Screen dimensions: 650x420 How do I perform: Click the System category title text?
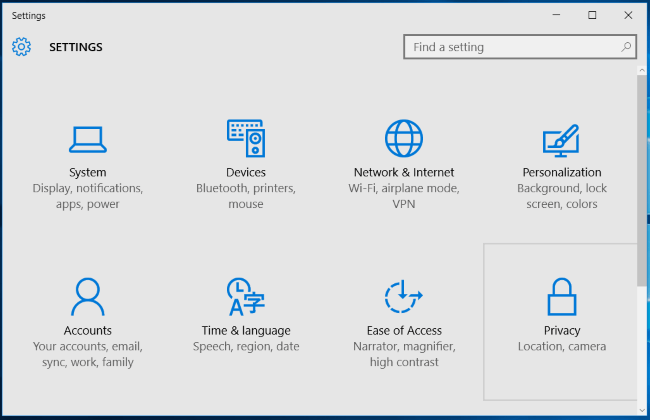pyautogui.click(x=87, y=172)
